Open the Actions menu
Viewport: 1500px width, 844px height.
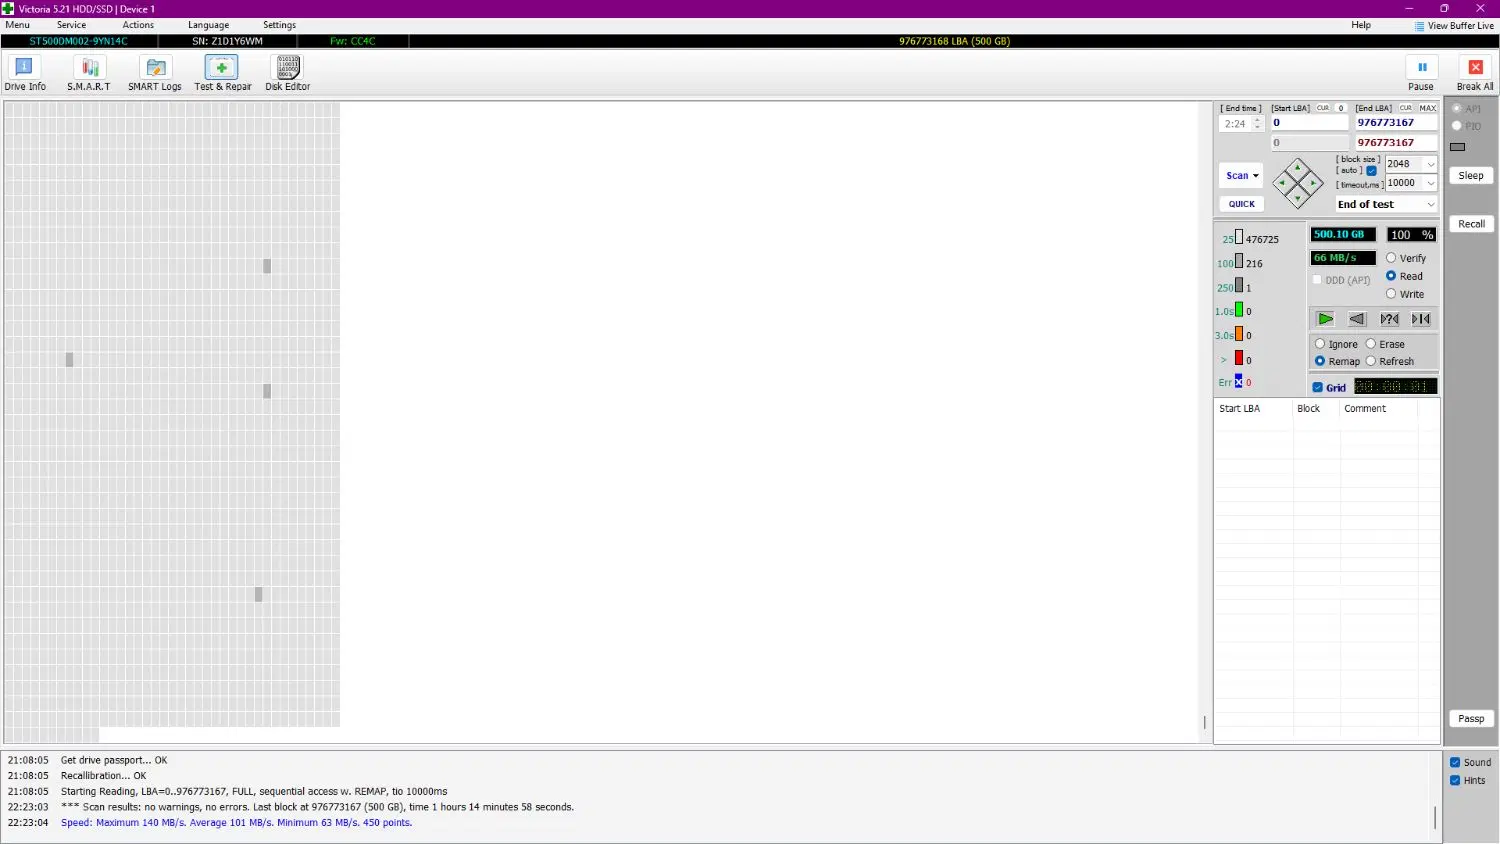click(x=138, y=25)
